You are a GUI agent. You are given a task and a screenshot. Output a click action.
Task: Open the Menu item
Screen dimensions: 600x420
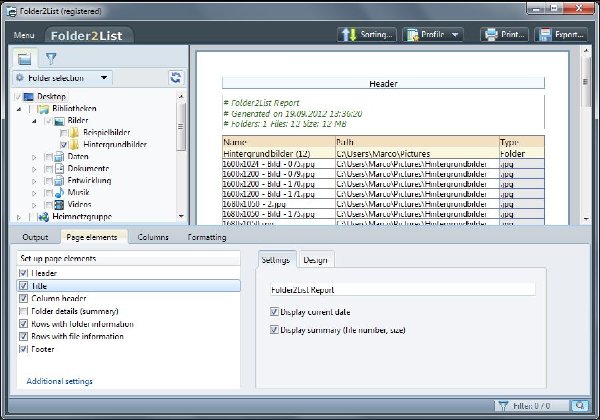(x=24, y=35)
